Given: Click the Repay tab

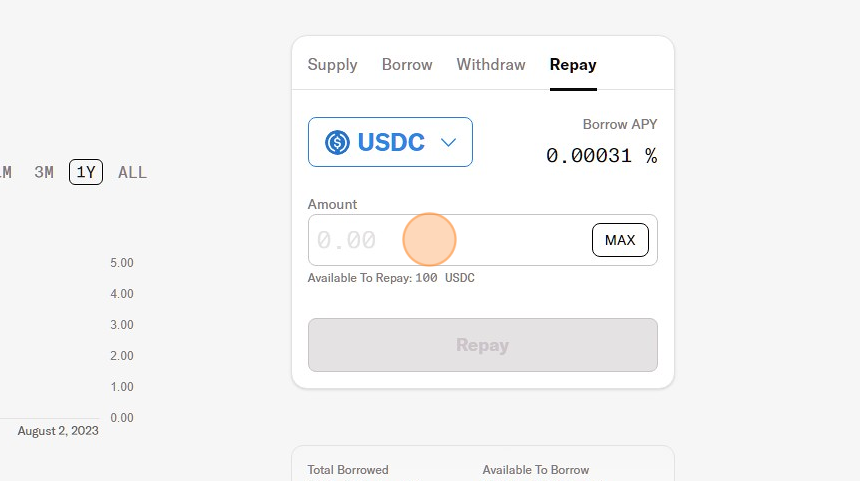Looking at the screenshot, I should [573, 65].
